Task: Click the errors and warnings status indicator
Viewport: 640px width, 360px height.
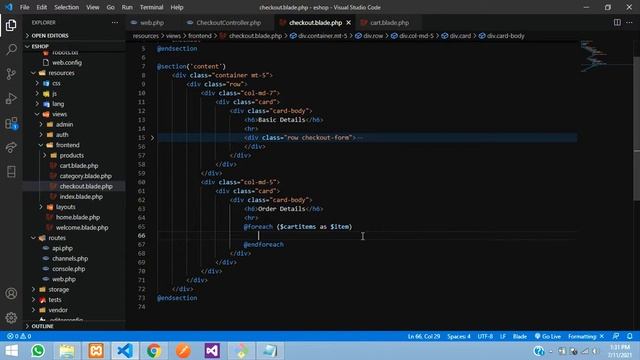Action: point(19,336)
